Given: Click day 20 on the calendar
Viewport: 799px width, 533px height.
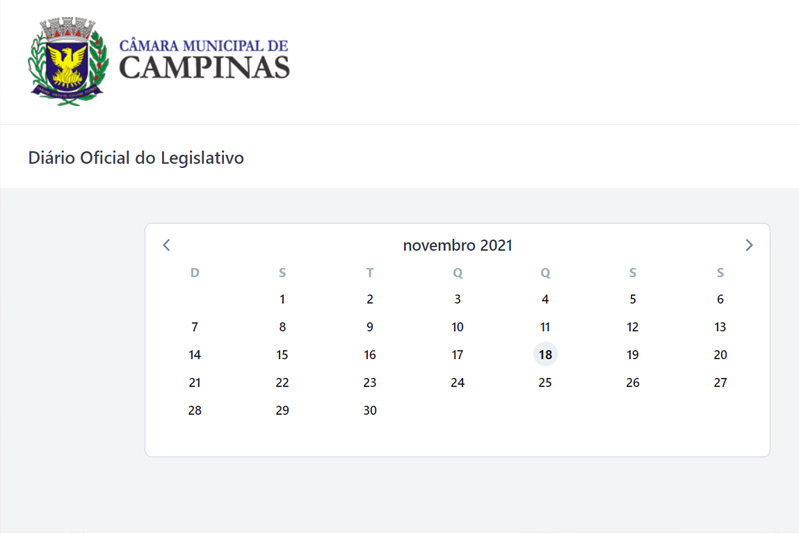Looking at the screenshot, I should pyautogui.click(x=720, y=355).
